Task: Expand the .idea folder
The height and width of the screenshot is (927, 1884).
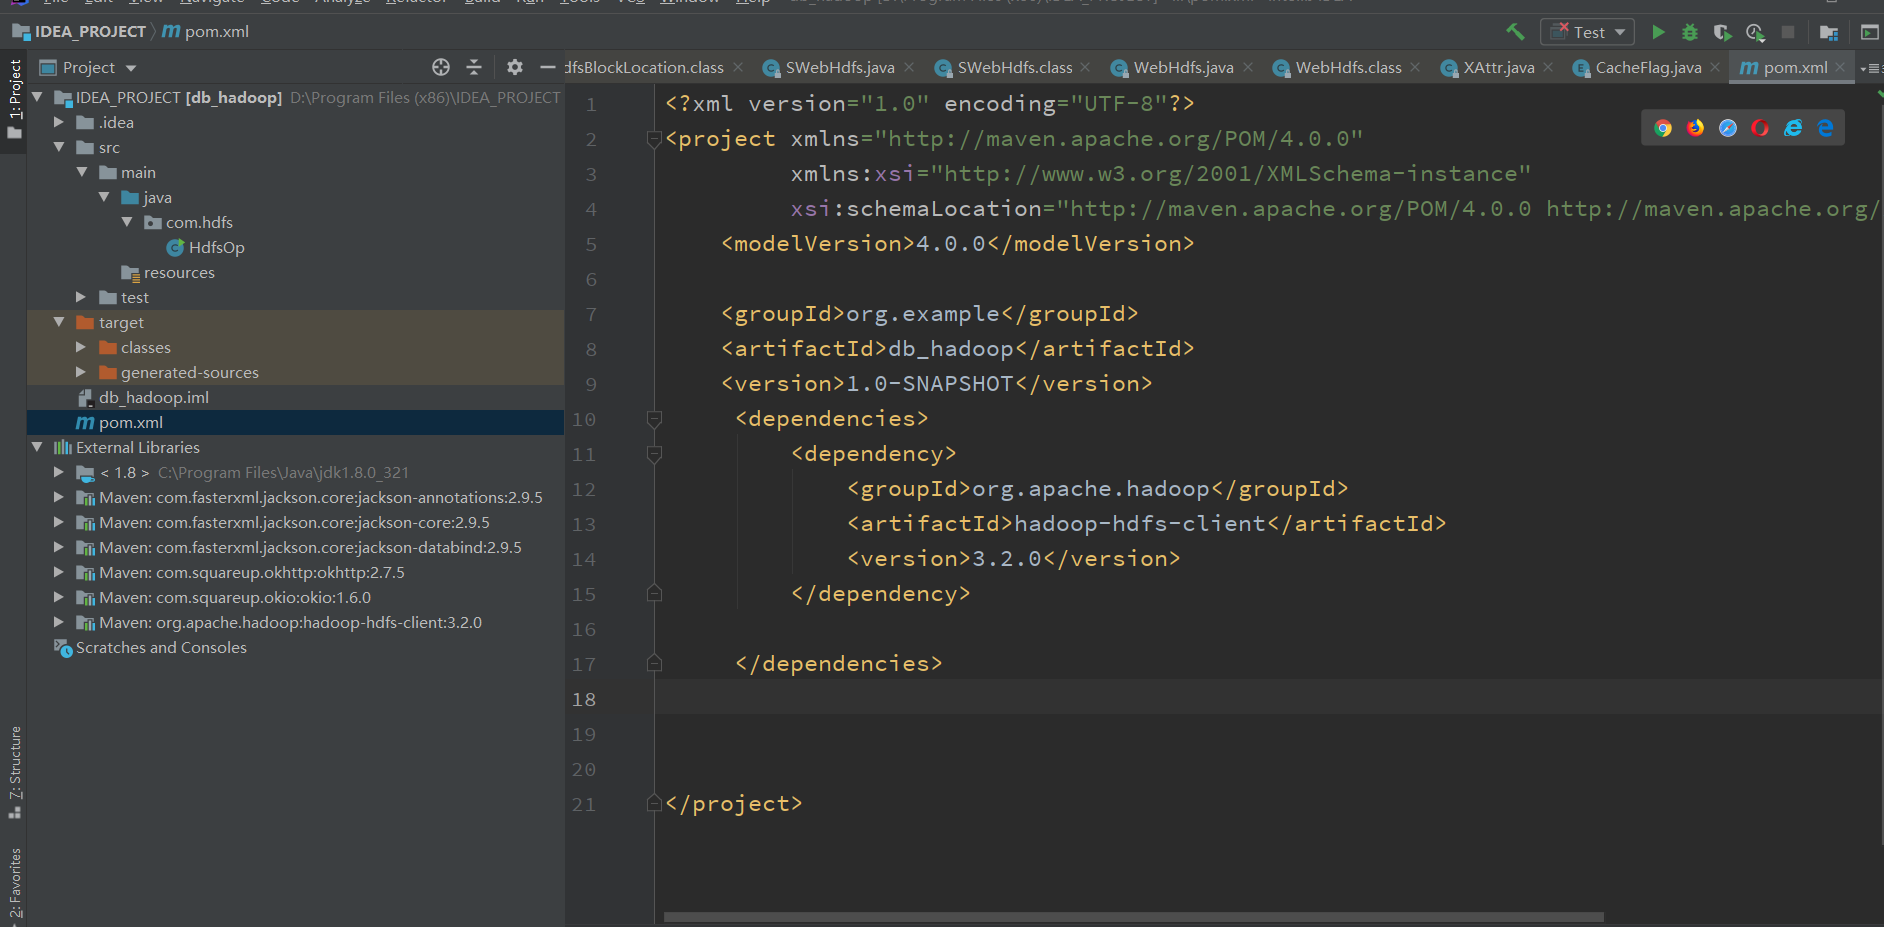Action: pyautogui.click(x=59, y=122)
